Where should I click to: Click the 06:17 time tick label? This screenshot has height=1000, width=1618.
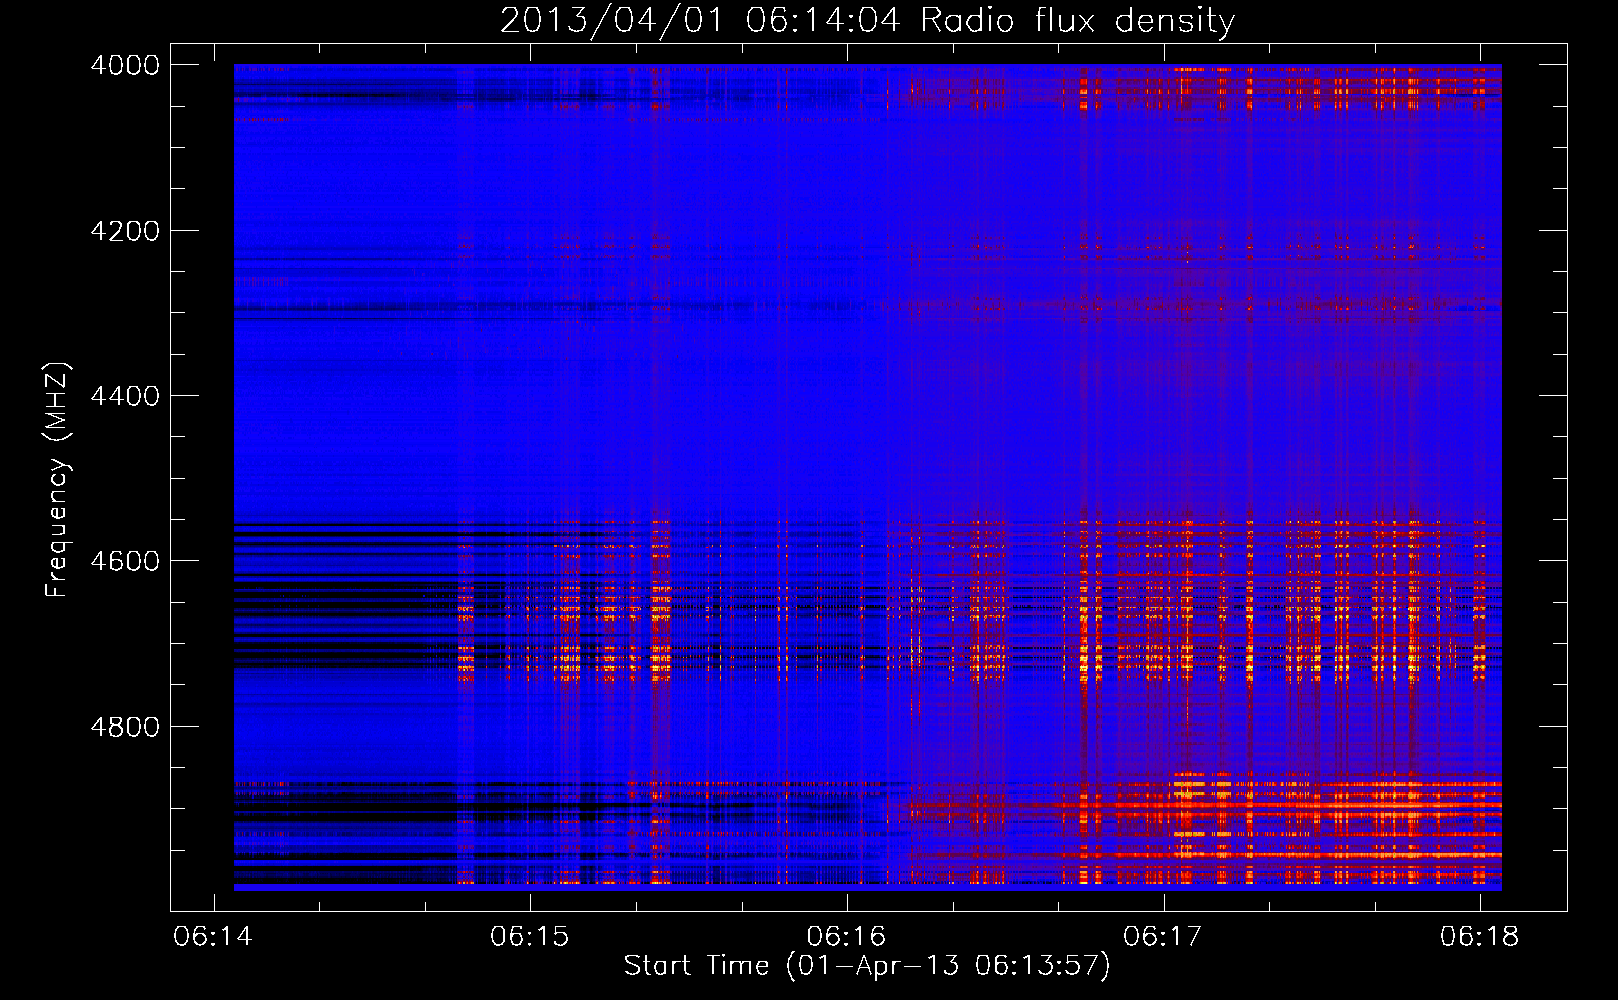tap(1163, 937)
